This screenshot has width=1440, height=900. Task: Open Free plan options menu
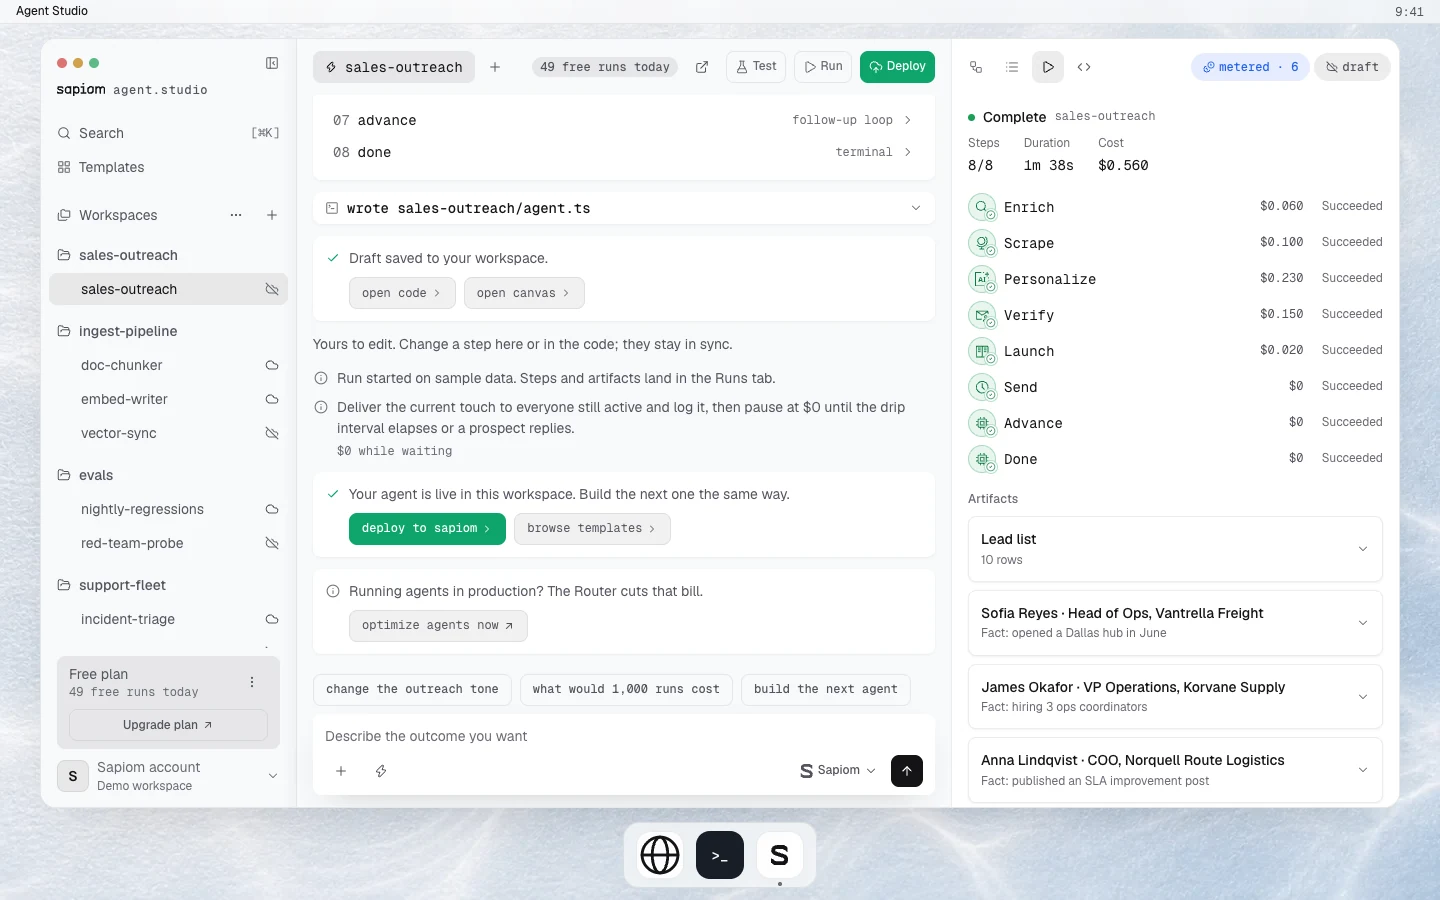tap(252, 682)
